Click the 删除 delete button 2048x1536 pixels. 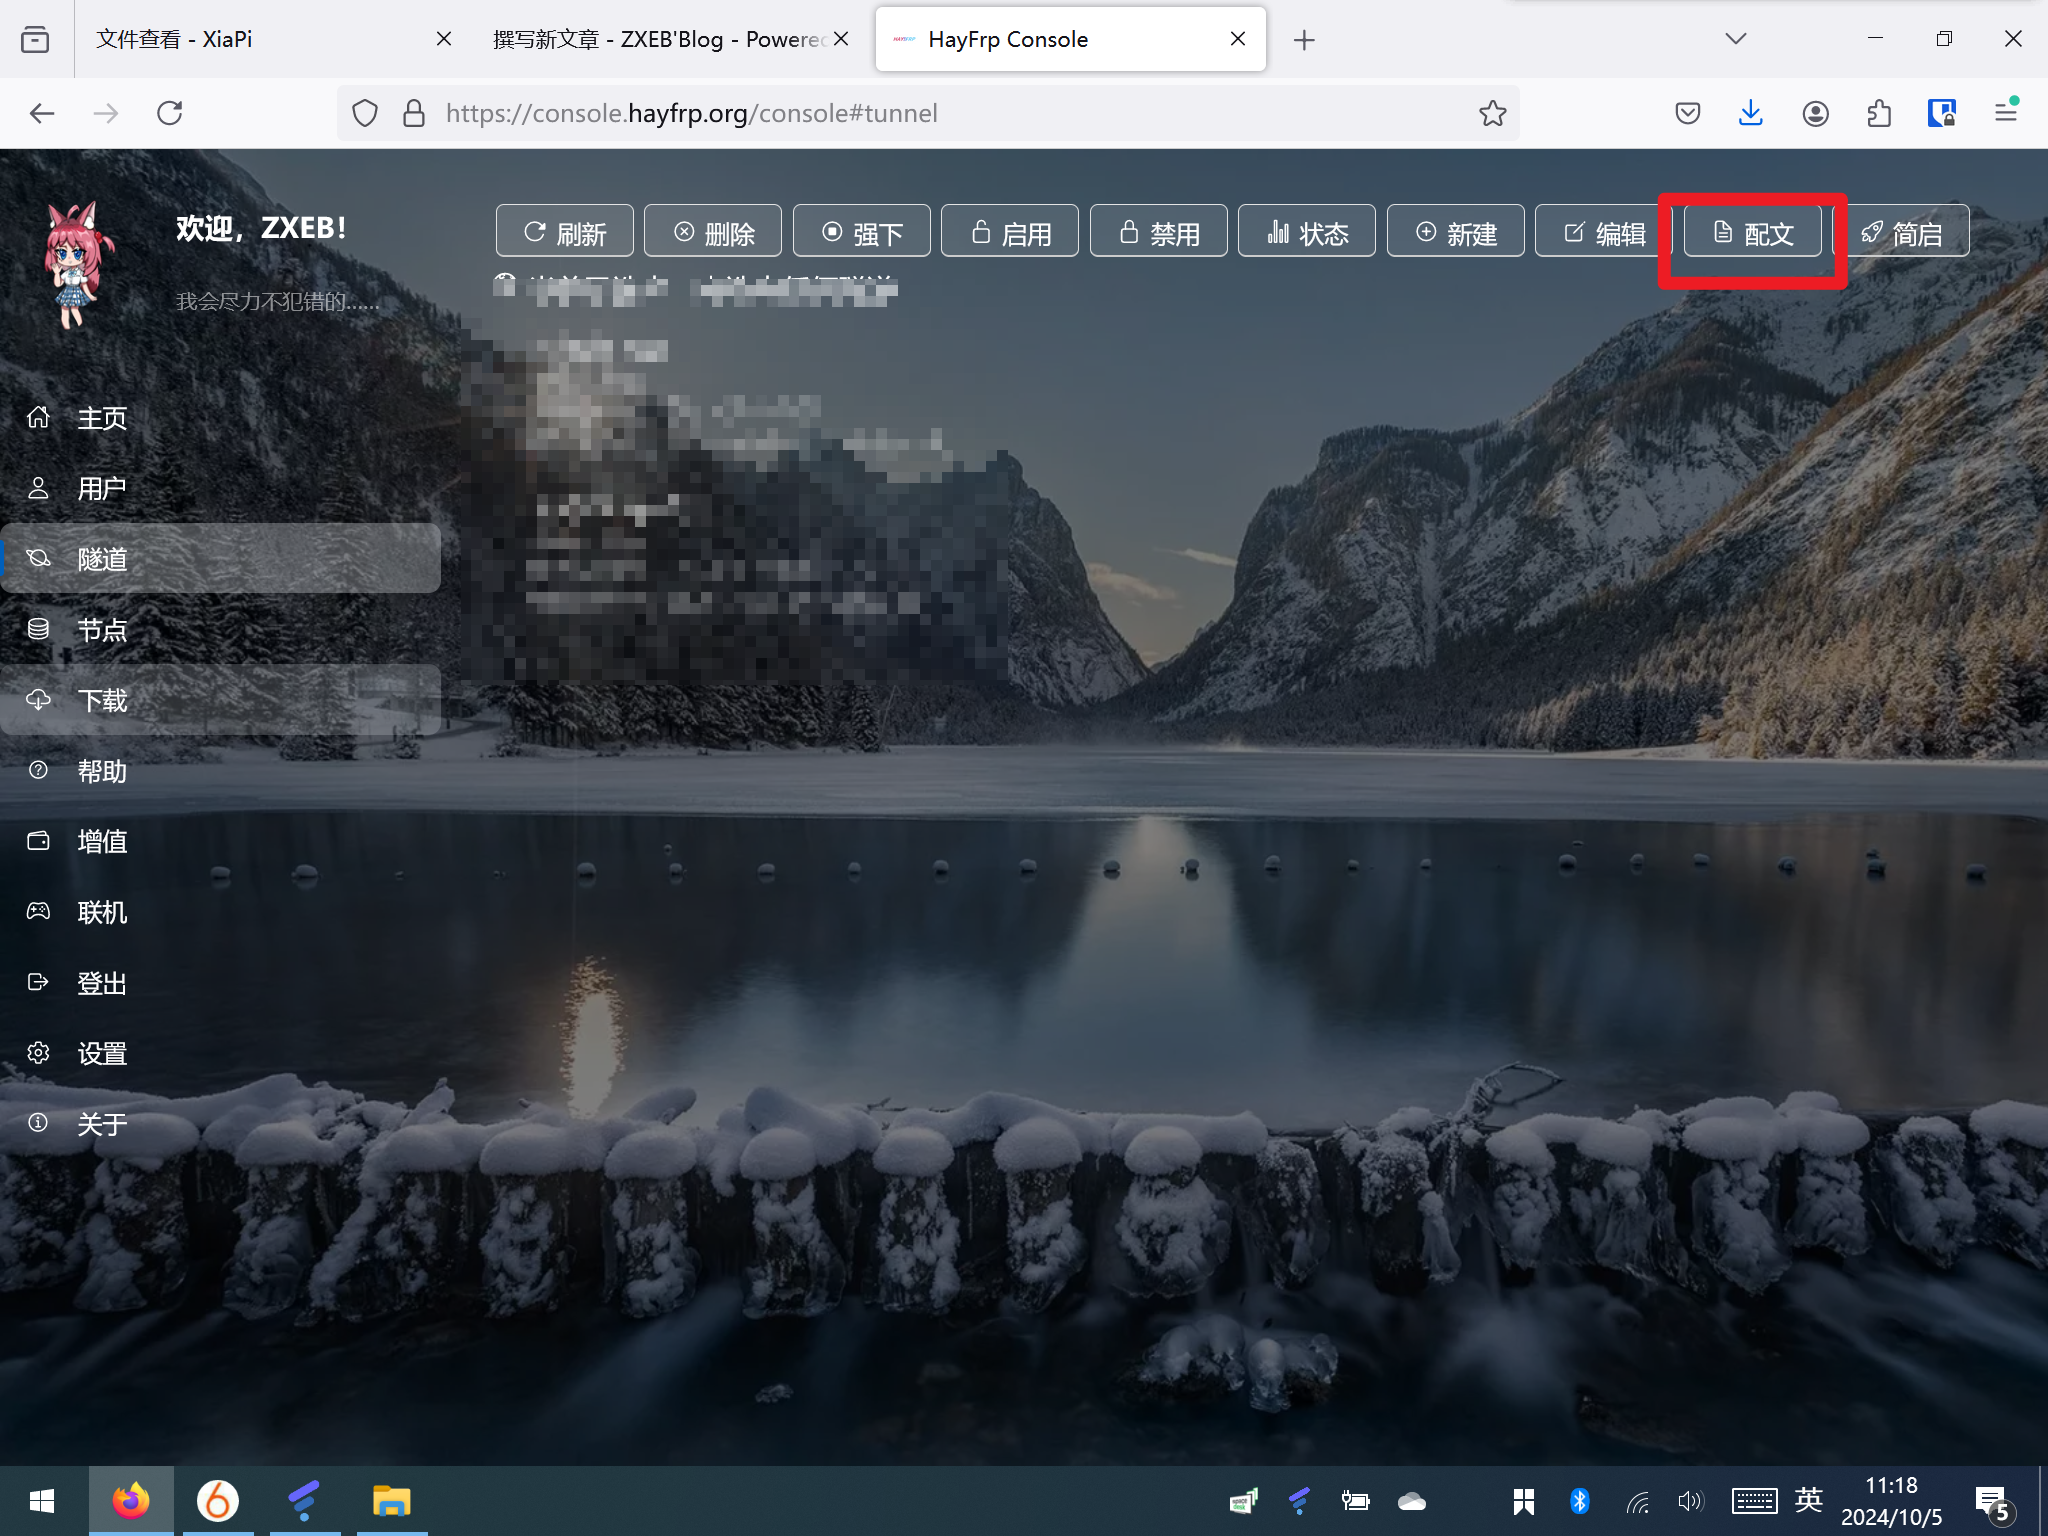(x=713, y=232)
